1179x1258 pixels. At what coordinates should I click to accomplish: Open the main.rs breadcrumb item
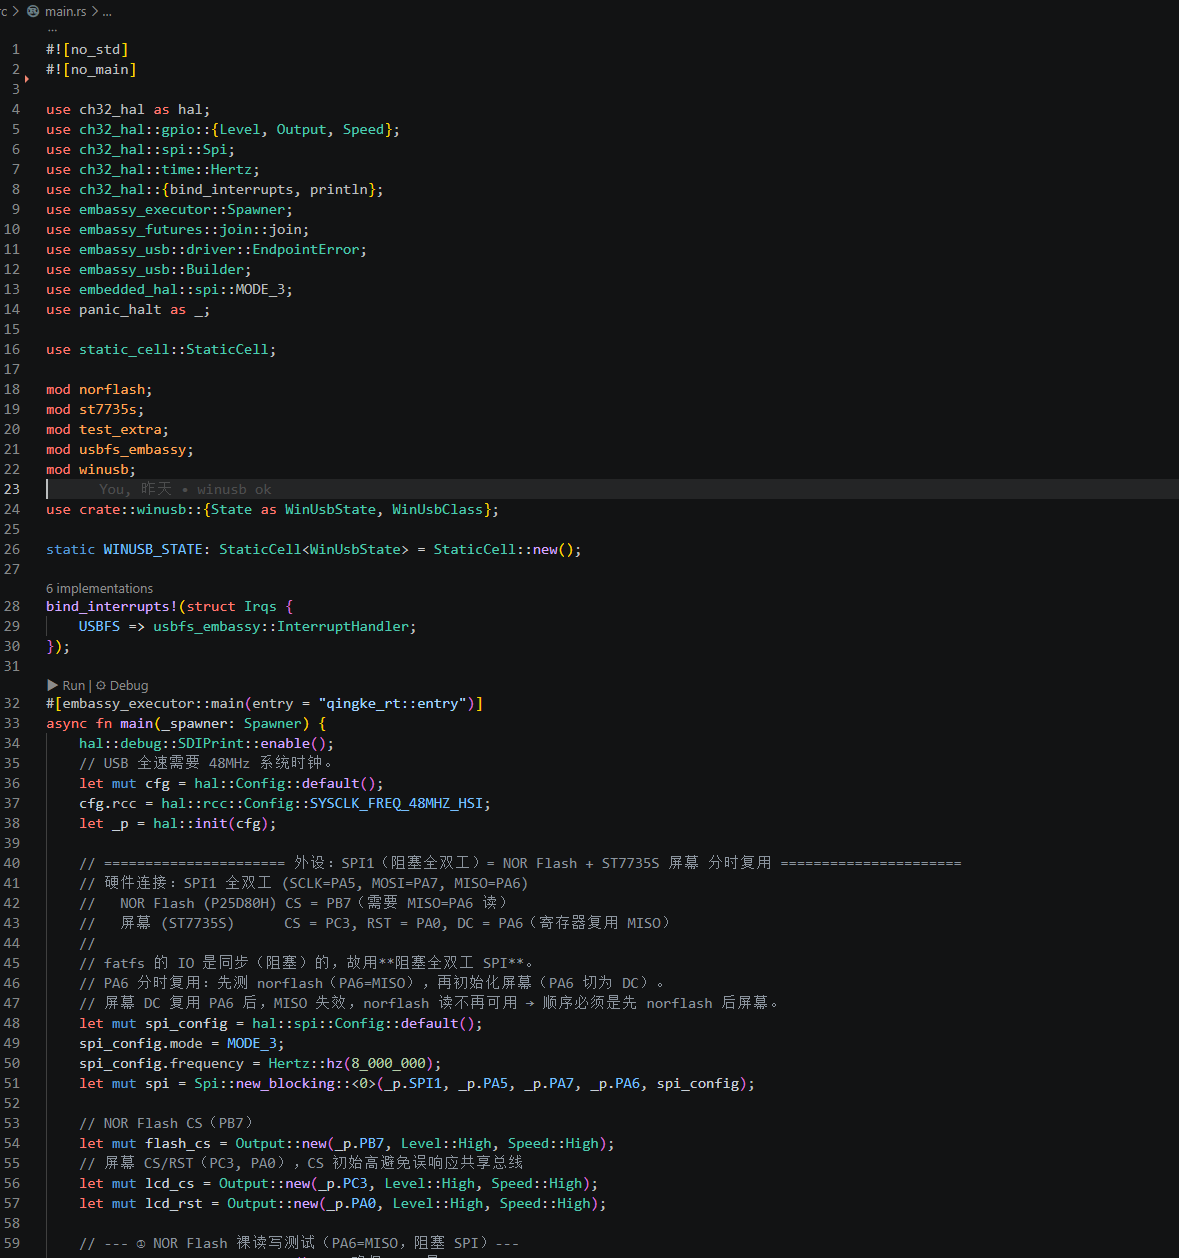click(65, 11)
